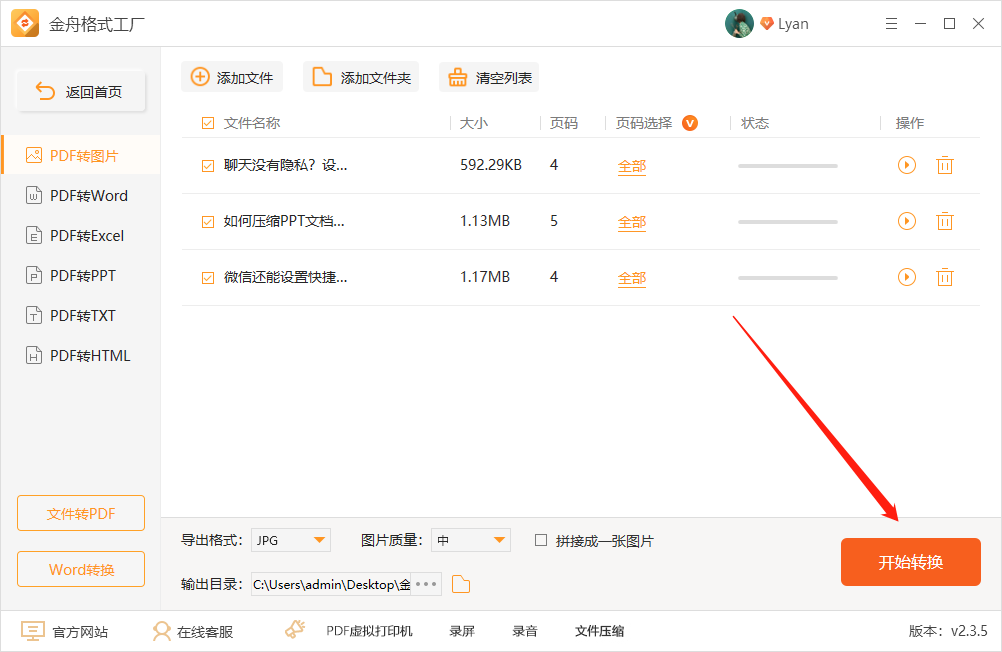Image resolution: width=1002 pixels, height=652 pixels.
Task: Open the 图片质量 中 dropdown
Action: (471, 540)
